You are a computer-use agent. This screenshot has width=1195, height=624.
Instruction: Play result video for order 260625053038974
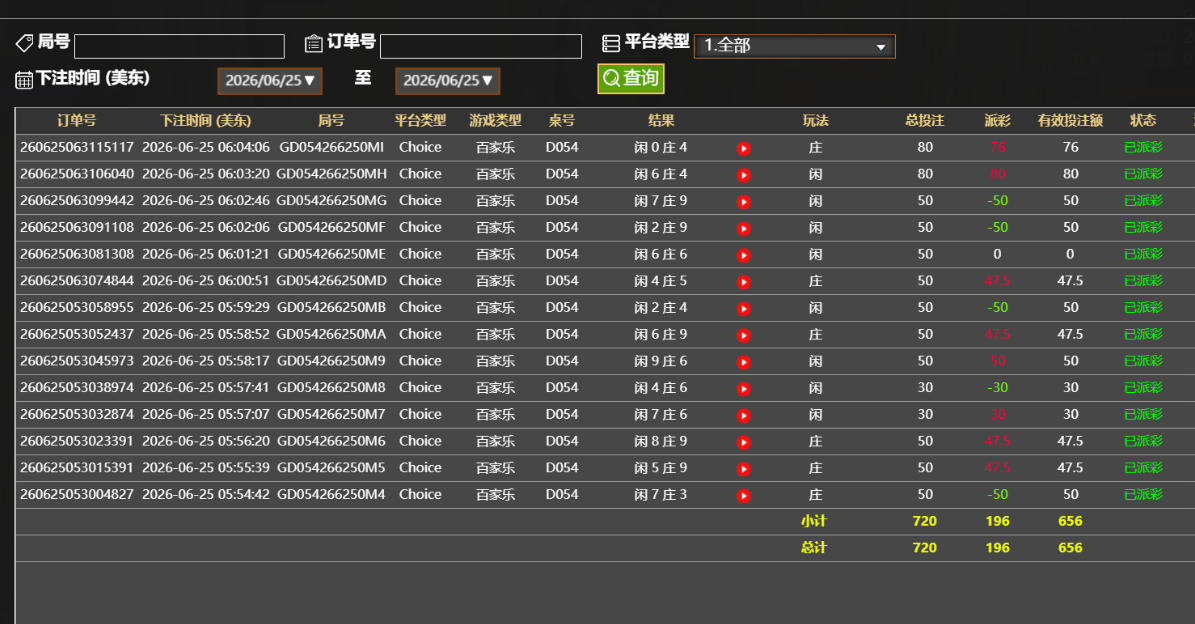tap(744, 389)
